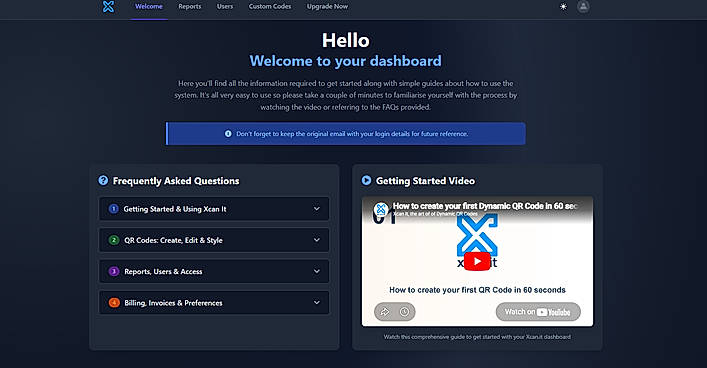707x368 pixels.
Task: Click the 'Don't forget to keep the original email' notice text
Action: (x=352, y=133)
